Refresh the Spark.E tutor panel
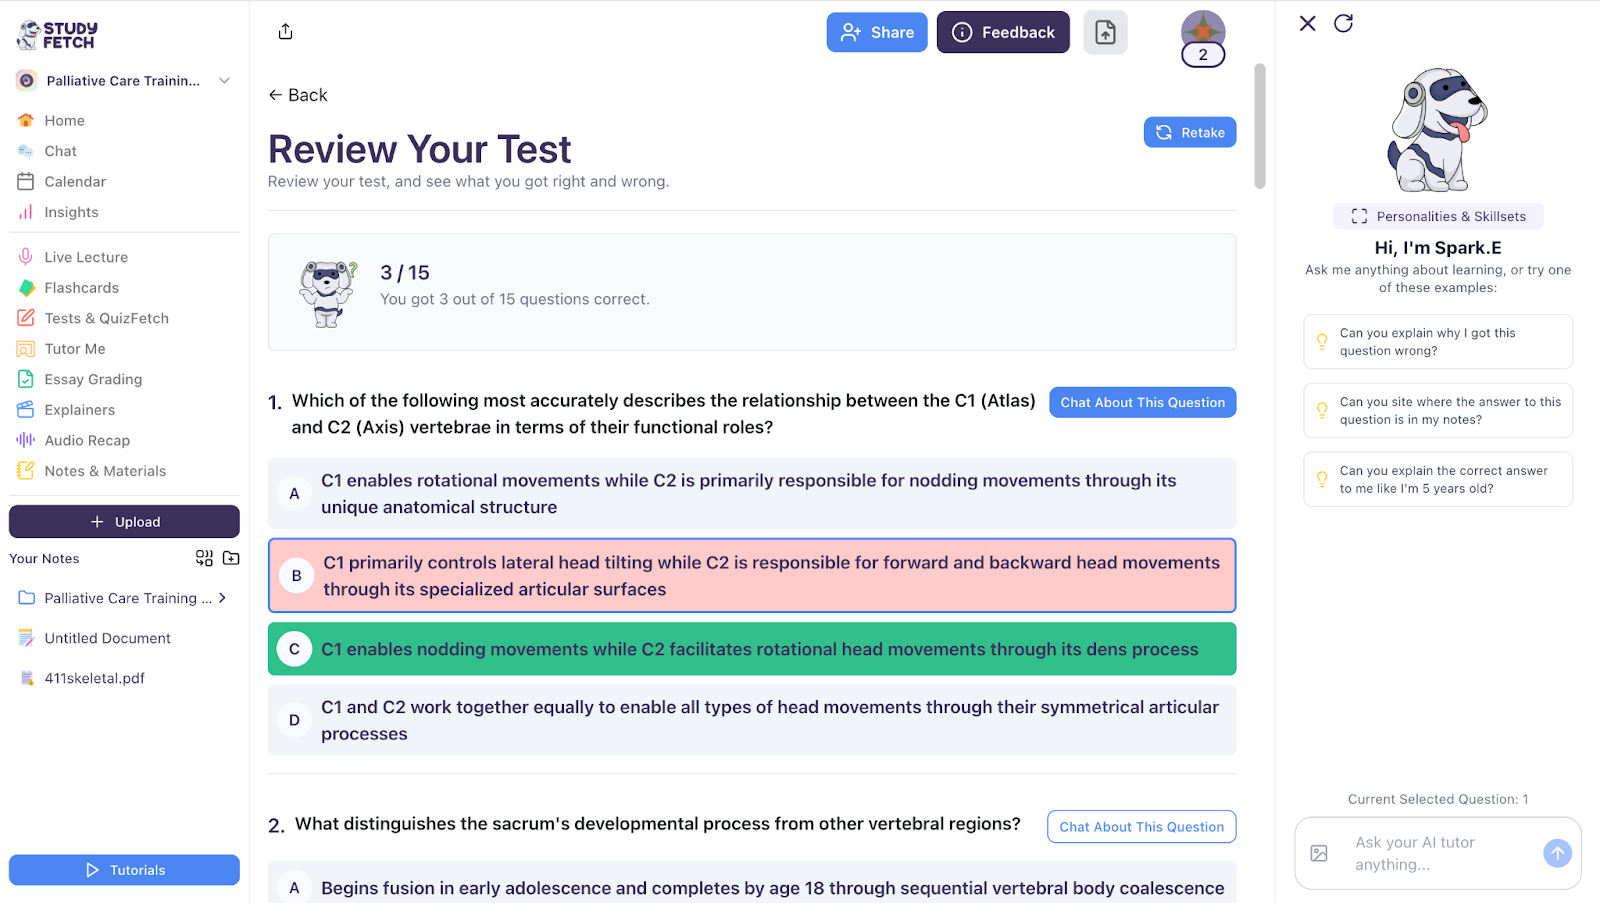Image resolution: width=1600 pixels, height=903 pixels. [x=1343, y=23]
